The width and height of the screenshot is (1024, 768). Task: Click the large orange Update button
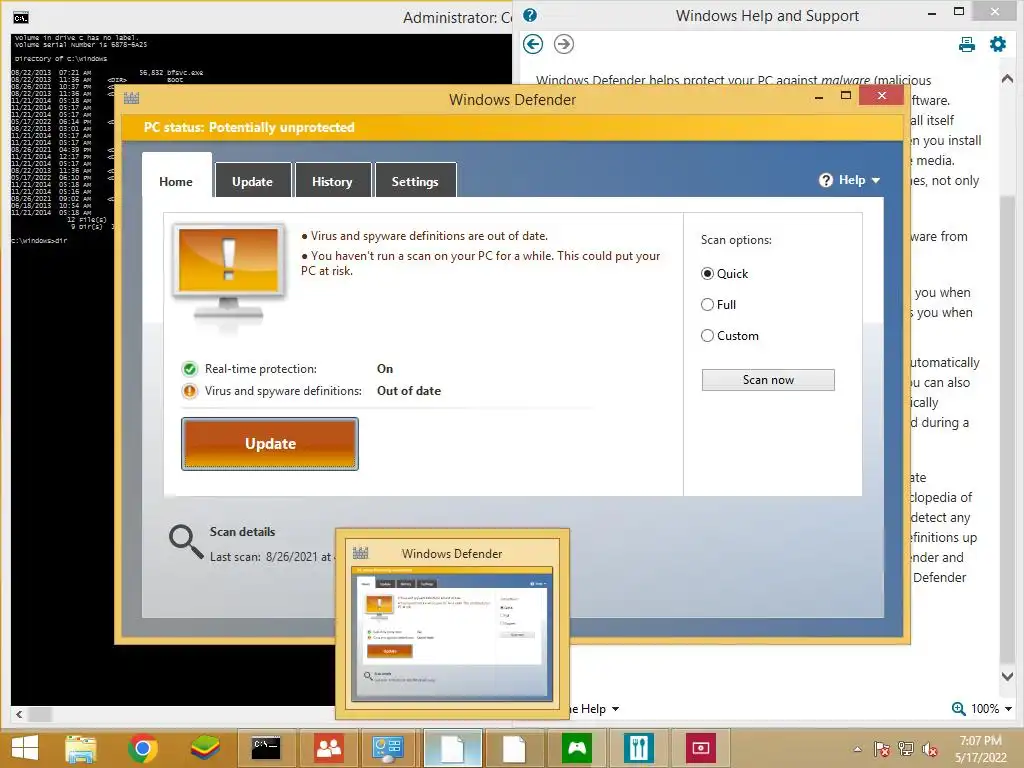tap(270, 444)
